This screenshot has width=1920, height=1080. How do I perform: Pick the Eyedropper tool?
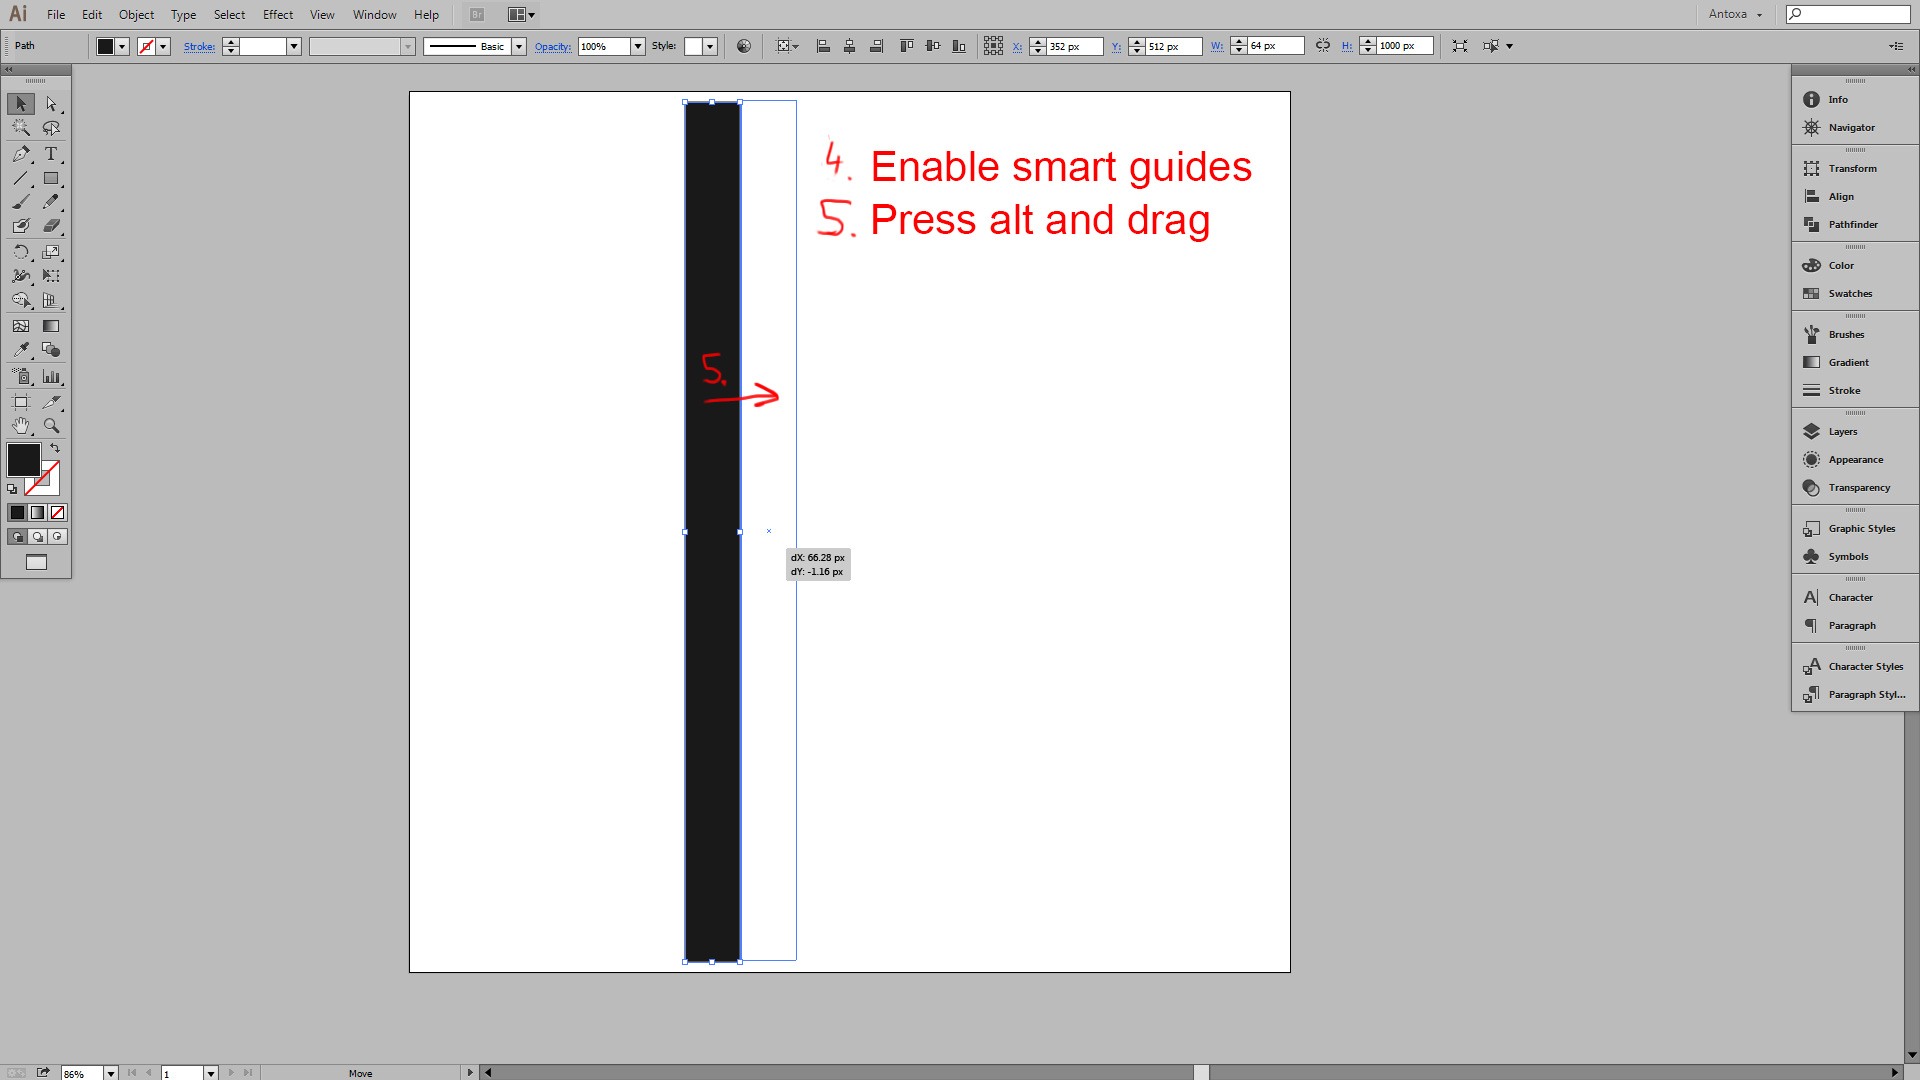(21, 350)
